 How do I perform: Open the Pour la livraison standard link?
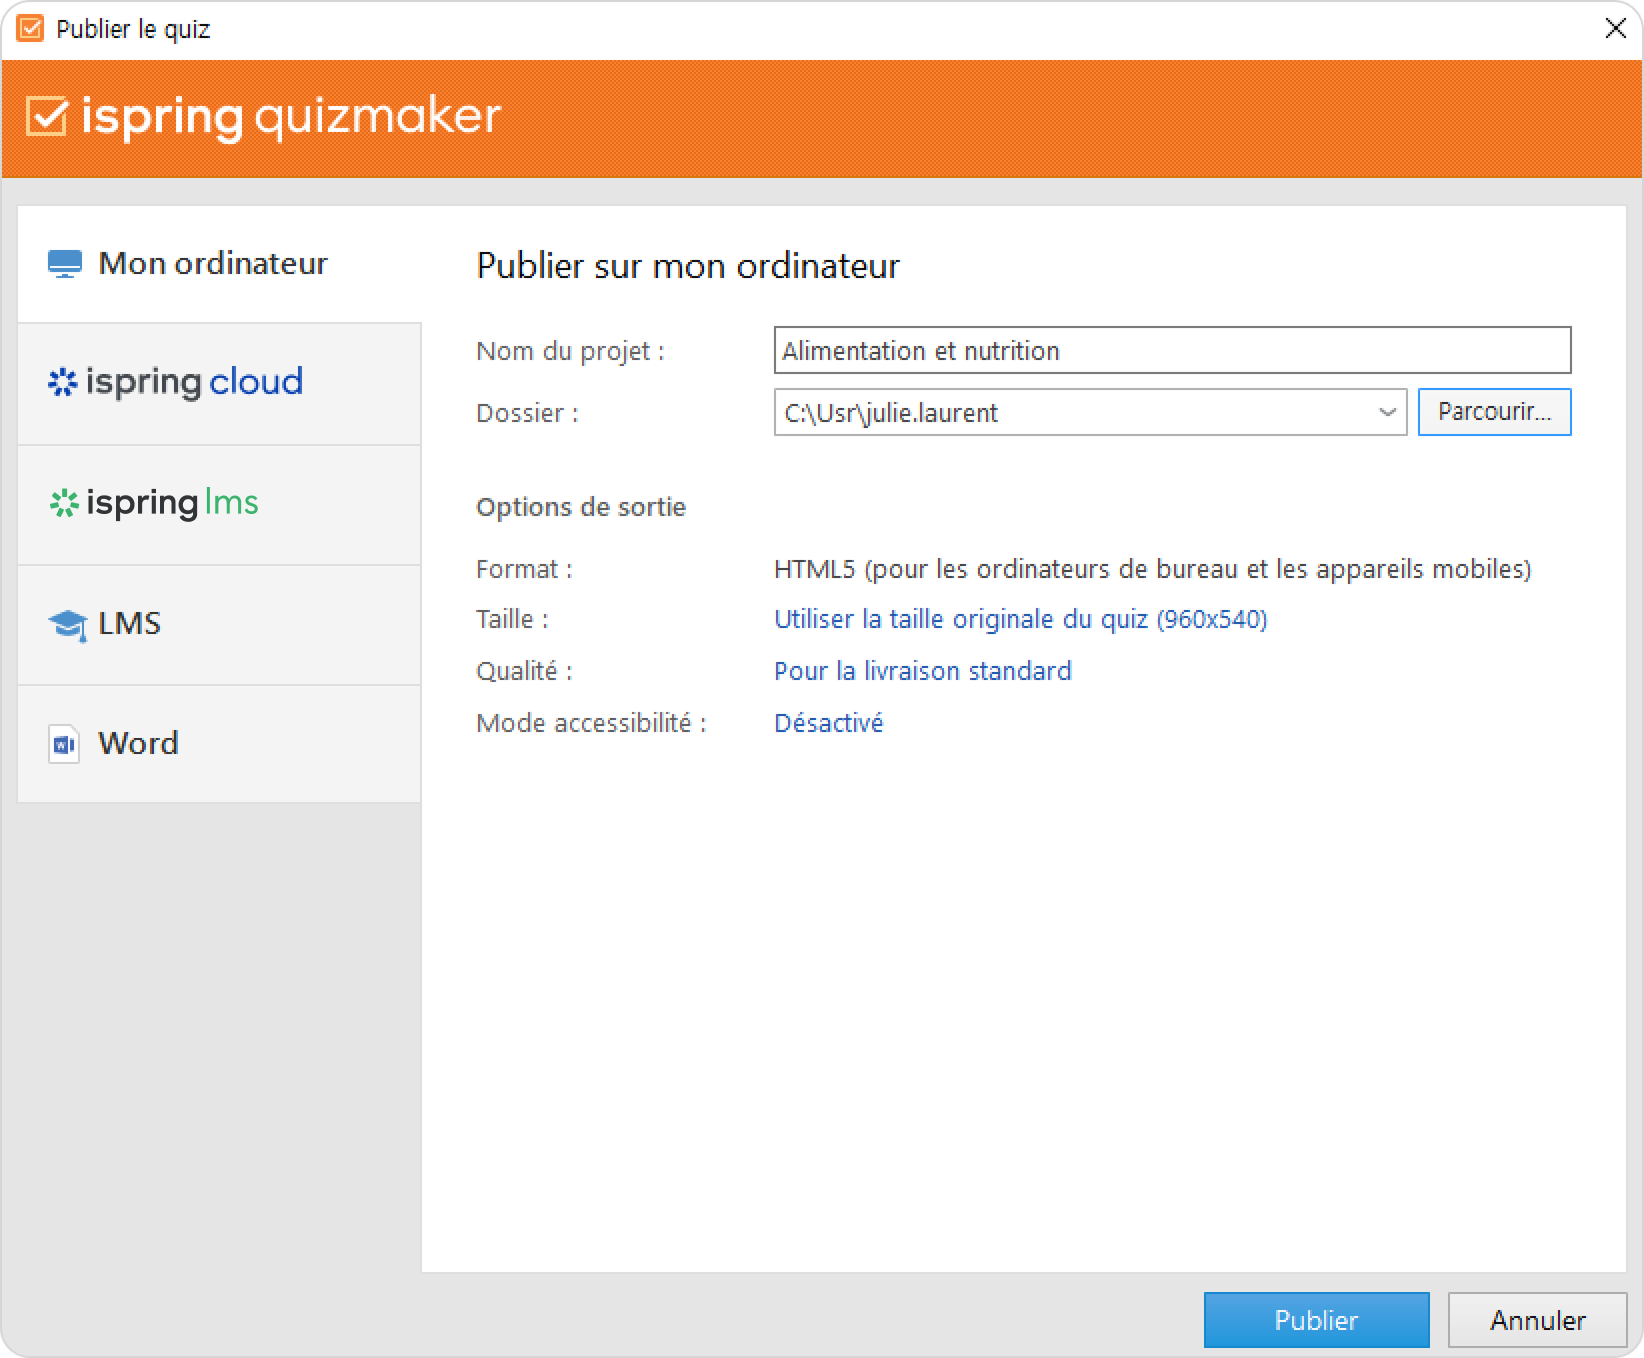coord(922,671)
